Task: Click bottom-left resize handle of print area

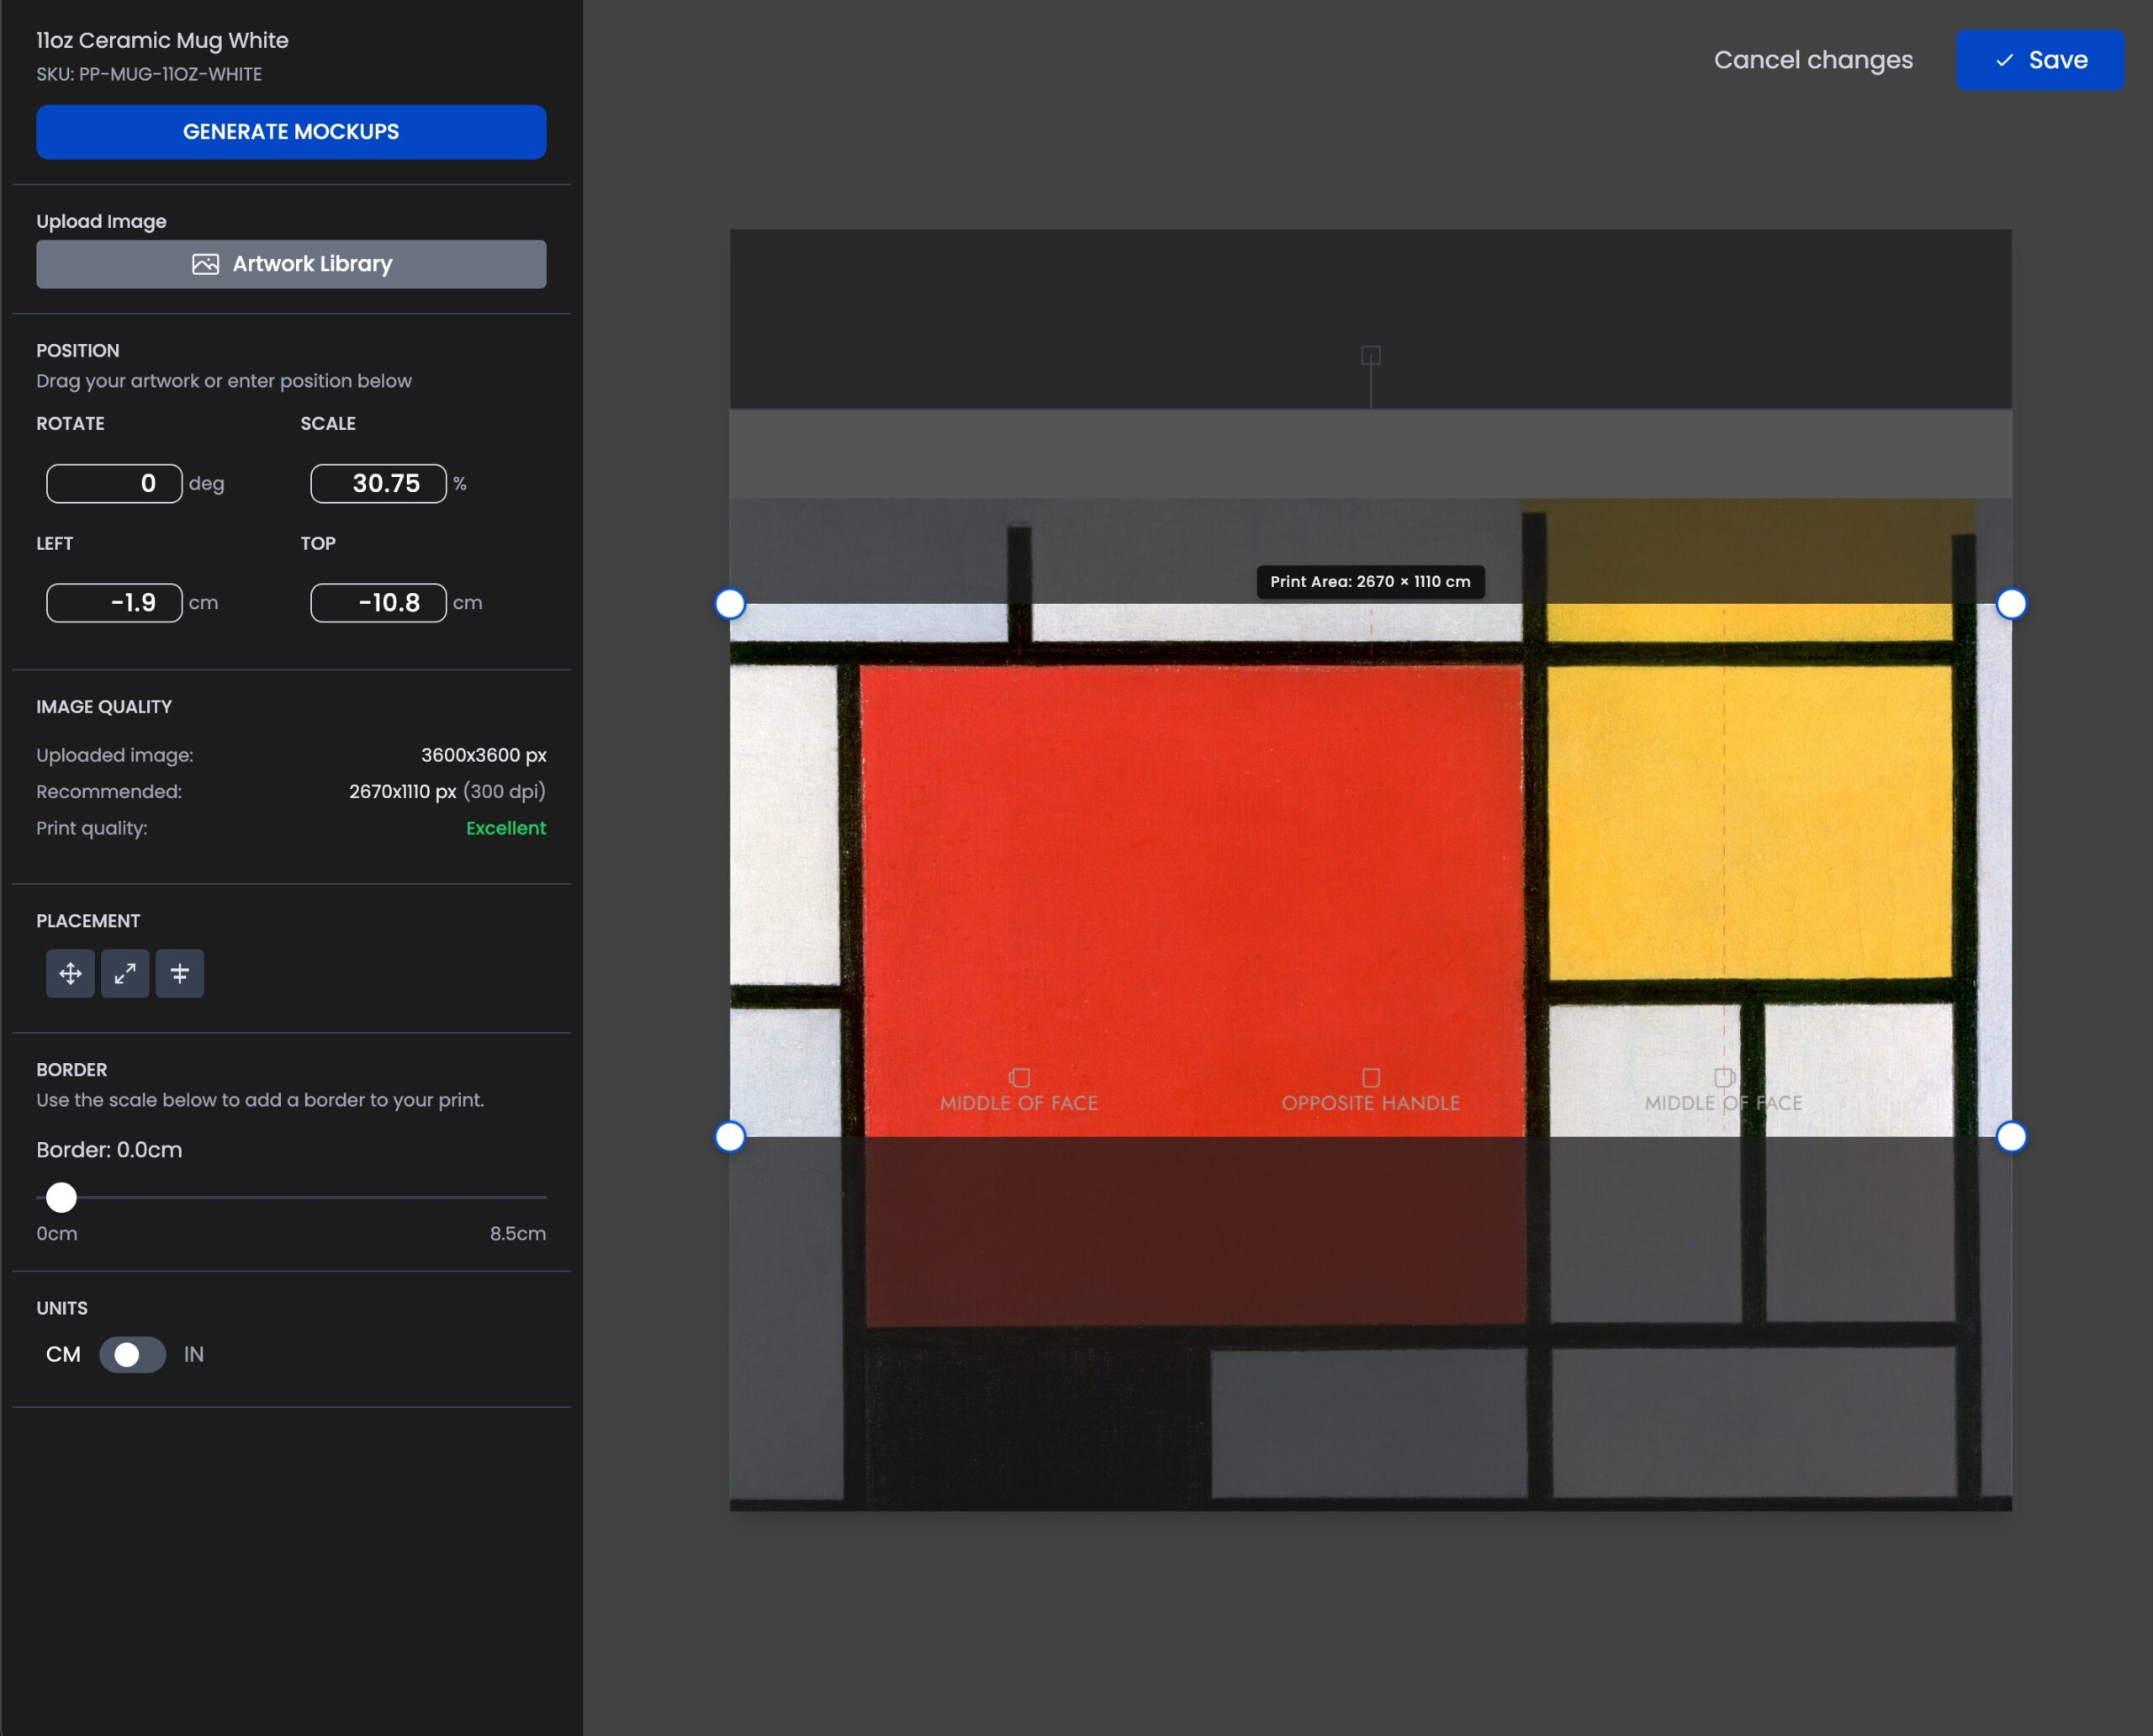Action: [730, 1137]
